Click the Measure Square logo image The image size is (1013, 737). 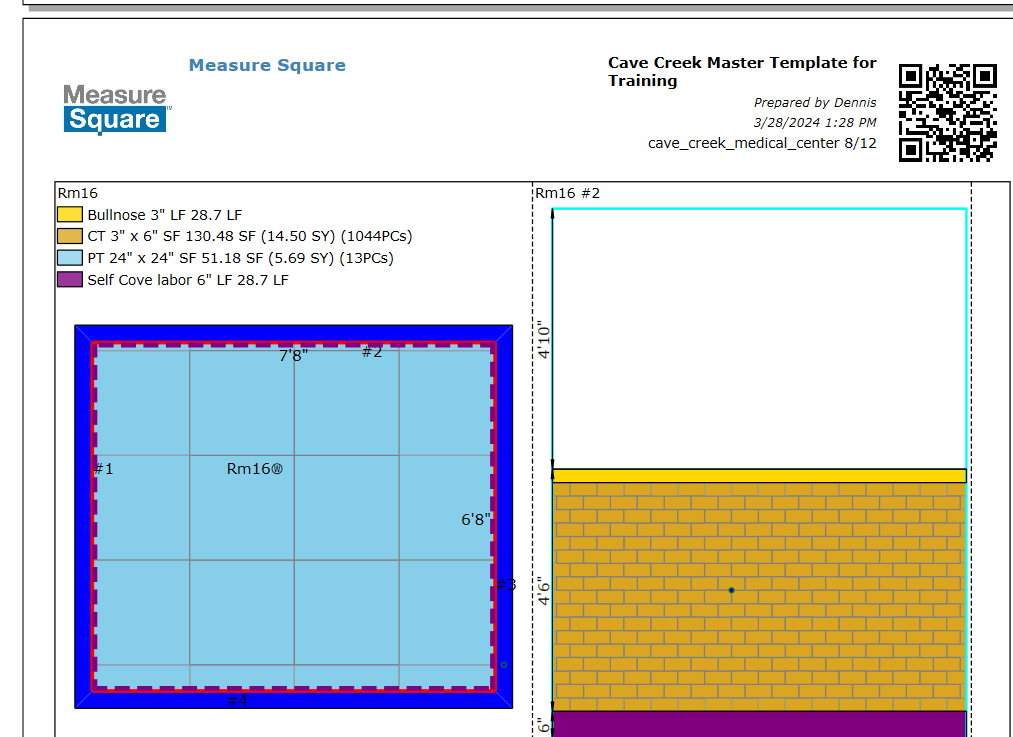coord(117,109)
